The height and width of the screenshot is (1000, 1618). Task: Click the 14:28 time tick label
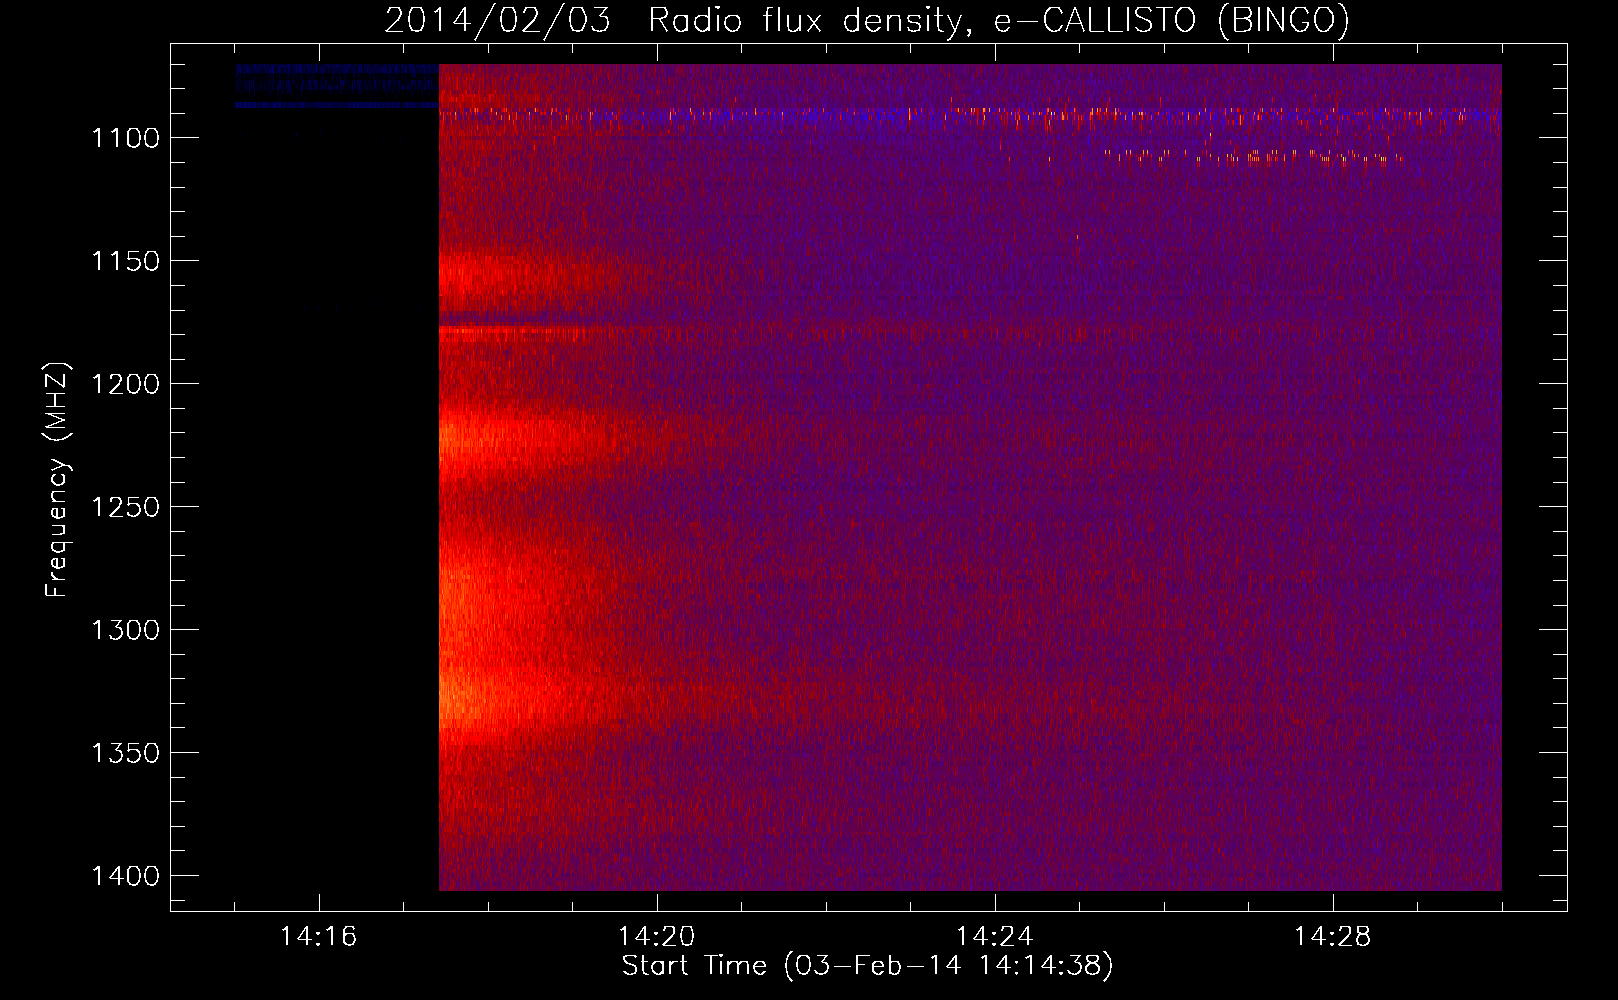[1333, 937]
